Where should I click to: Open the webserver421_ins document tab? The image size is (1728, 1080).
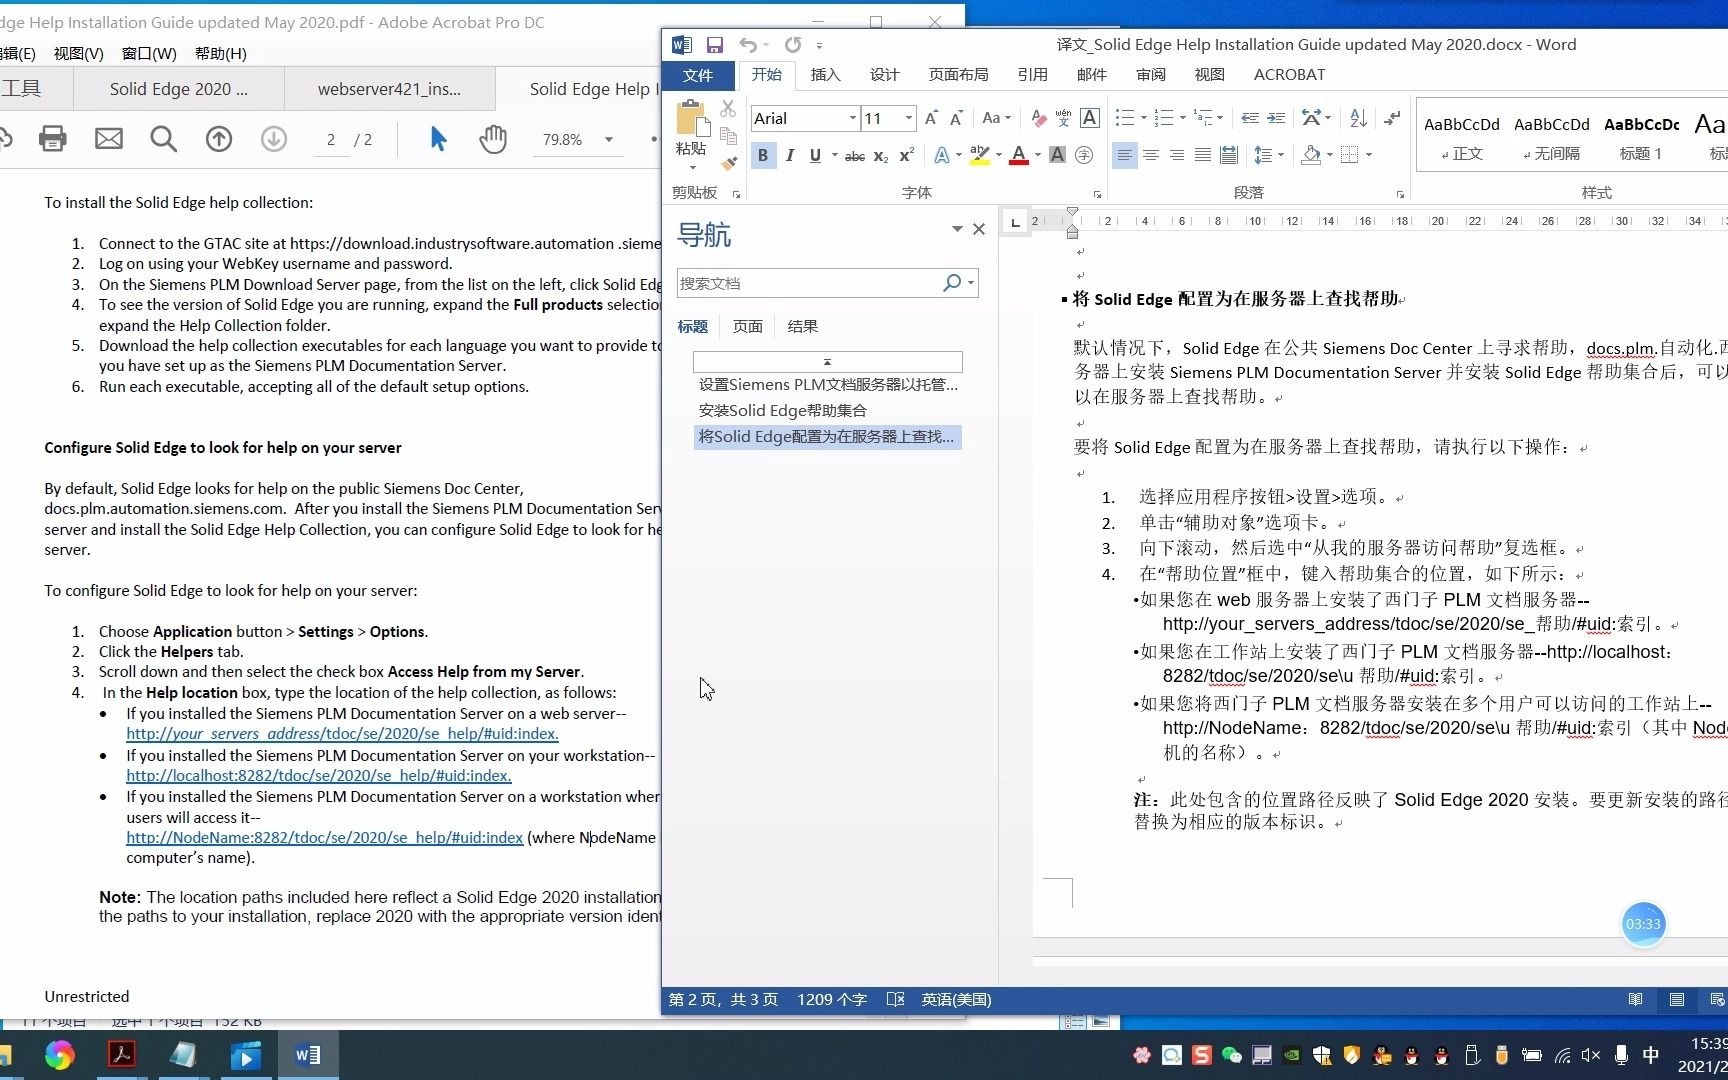coord(389,88)
